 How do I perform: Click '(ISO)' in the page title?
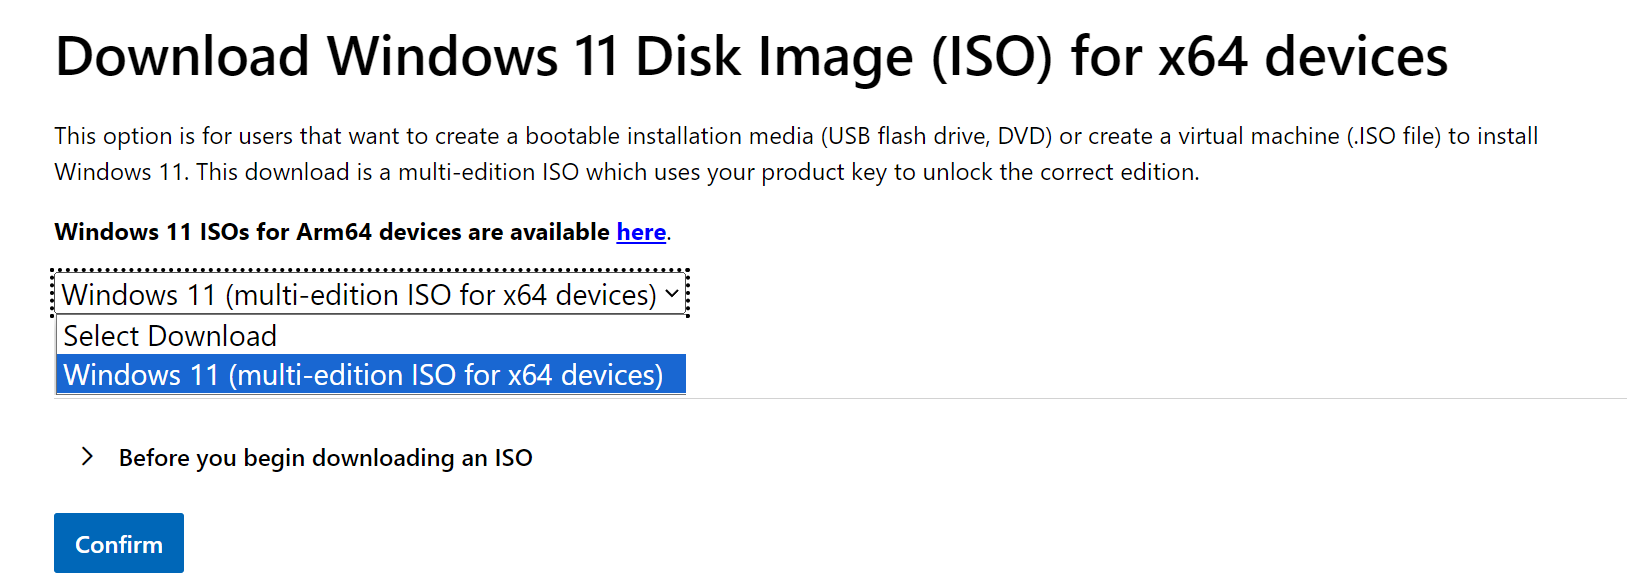point(992,56)
